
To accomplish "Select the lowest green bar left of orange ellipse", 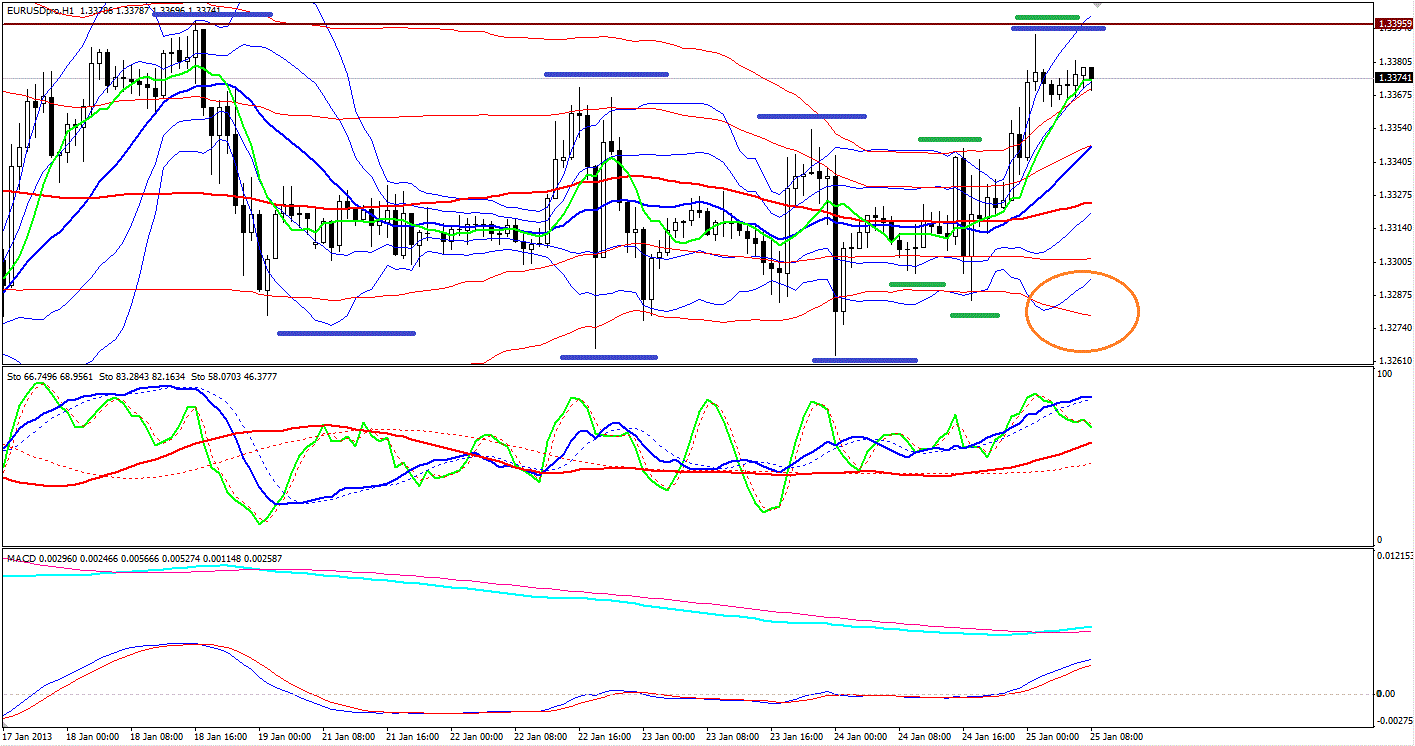I will tap(974, 316).
